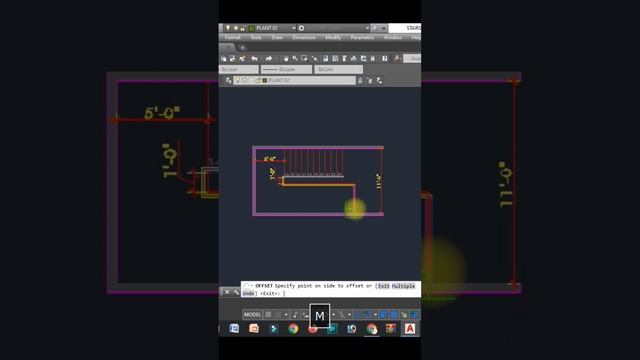640x360 pixels.
Task: Toggle top layer freeze sun icon
Action: [x=236, y=28]
